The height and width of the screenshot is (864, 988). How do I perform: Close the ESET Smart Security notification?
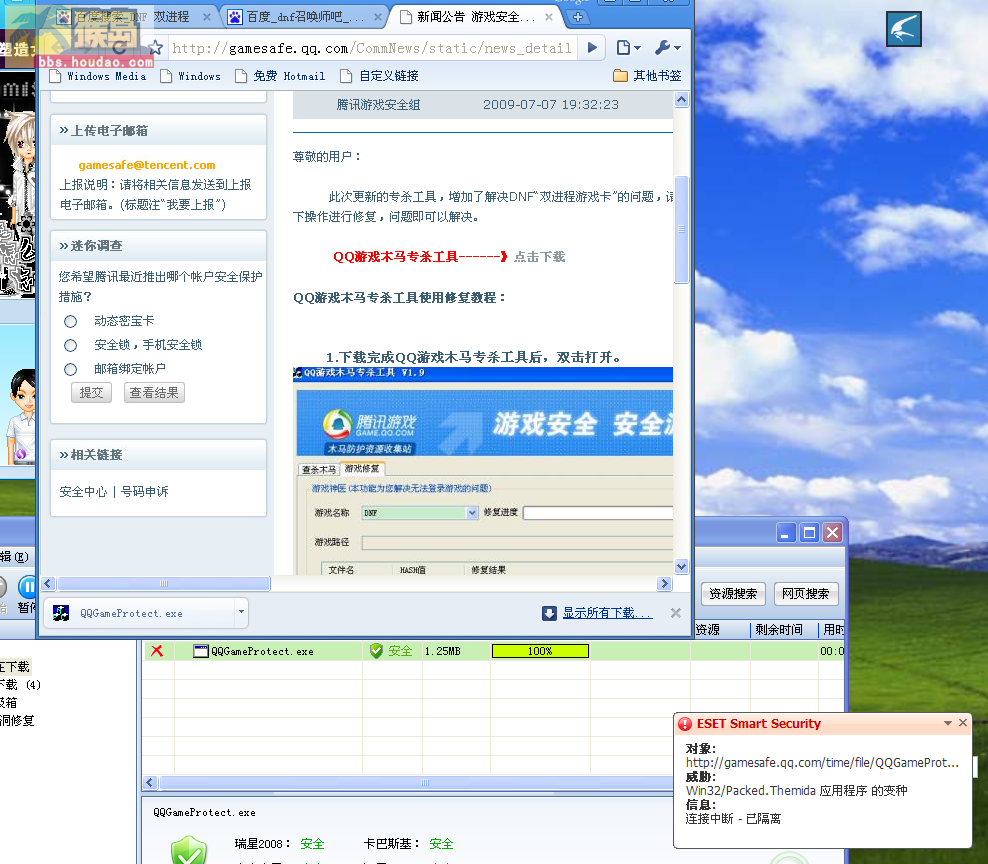(963, 723)
